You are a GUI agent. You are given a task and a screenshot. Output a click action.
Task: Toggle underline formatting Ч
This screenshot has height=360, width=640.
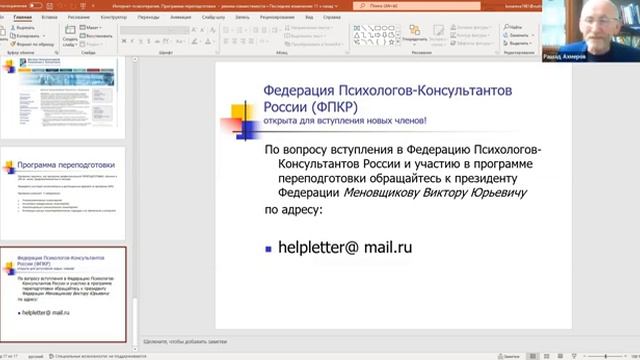(x=141, y=41)
